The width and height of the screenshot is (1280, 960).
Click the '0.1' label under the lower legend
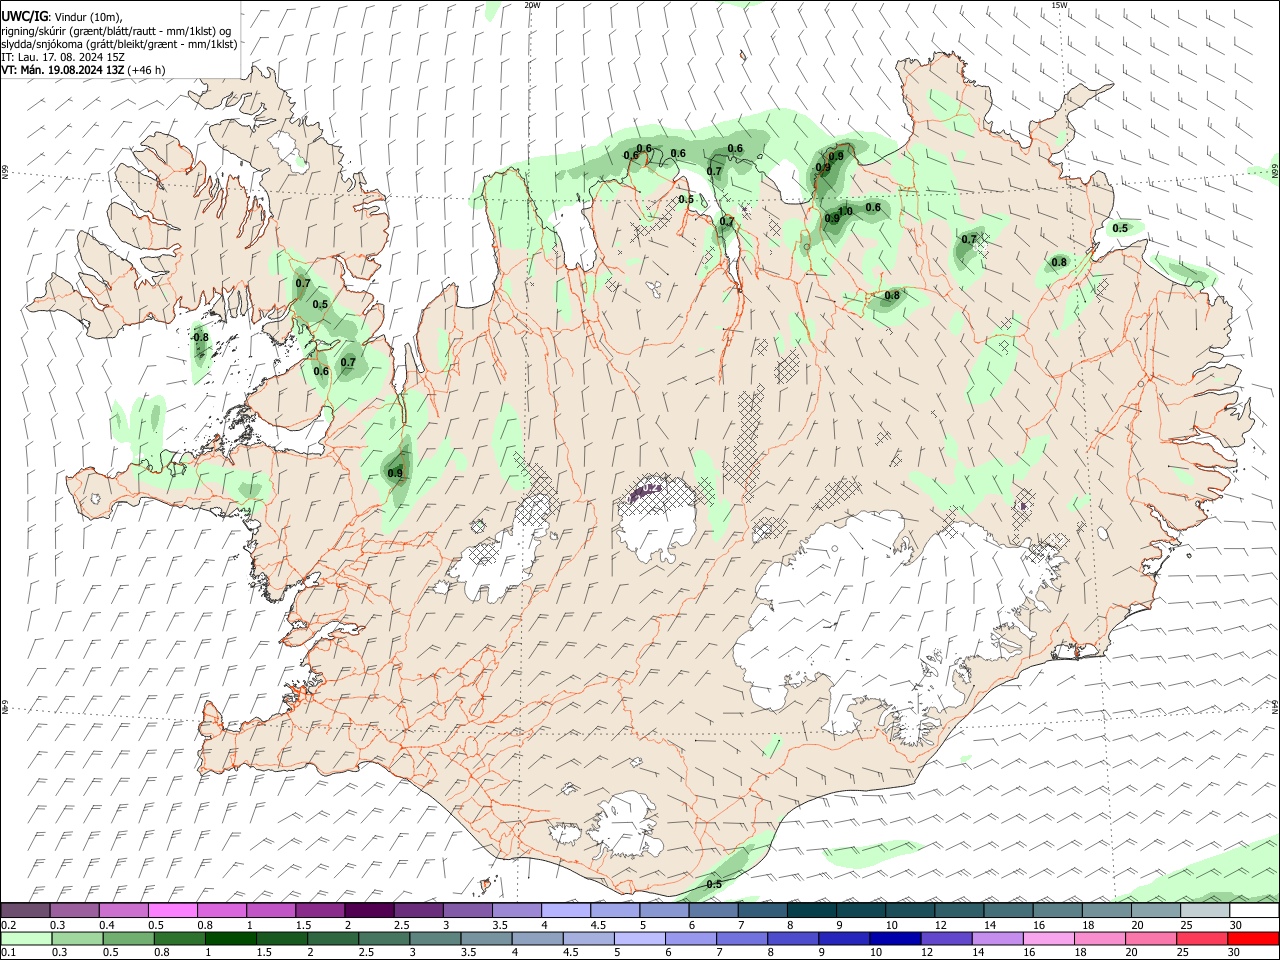click(x=8, y=953)
